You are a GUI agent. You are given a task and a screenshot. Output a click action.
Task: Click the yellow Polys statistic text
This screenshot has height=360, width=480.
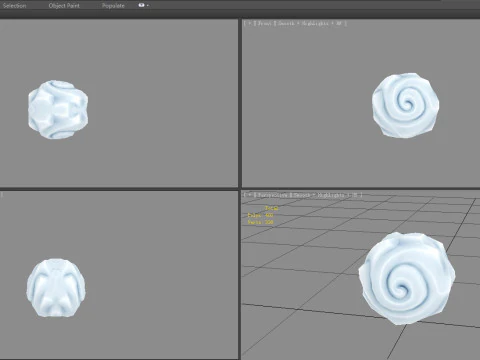pos(260,215)
